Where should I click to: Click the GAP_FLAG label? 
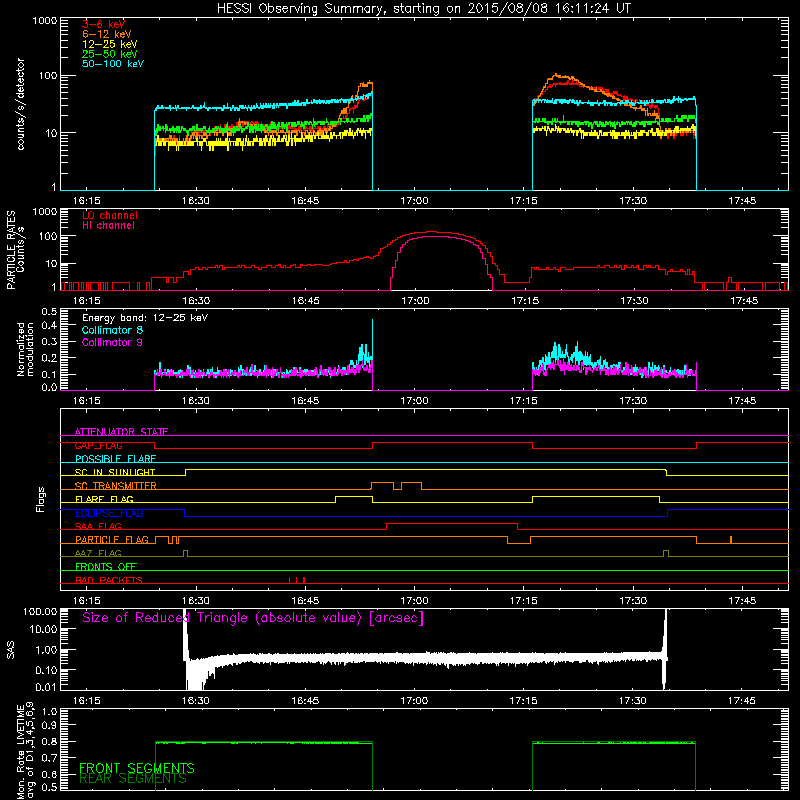click(x=98, y=445)
